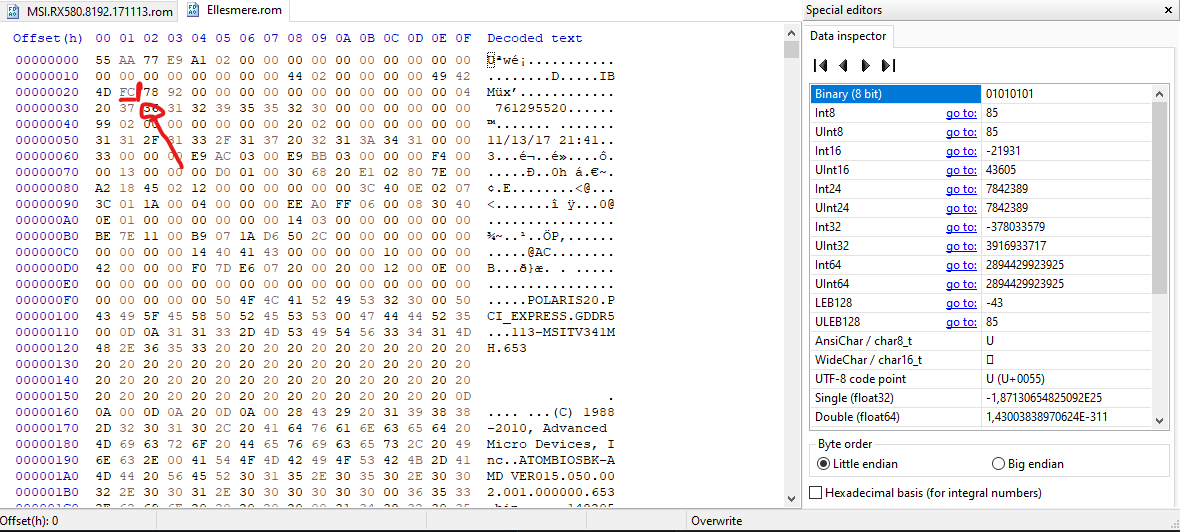This screenshot has height=532, width=1180.
Task: Click 'go to:' link for UInt64
Action: [961, 284]
